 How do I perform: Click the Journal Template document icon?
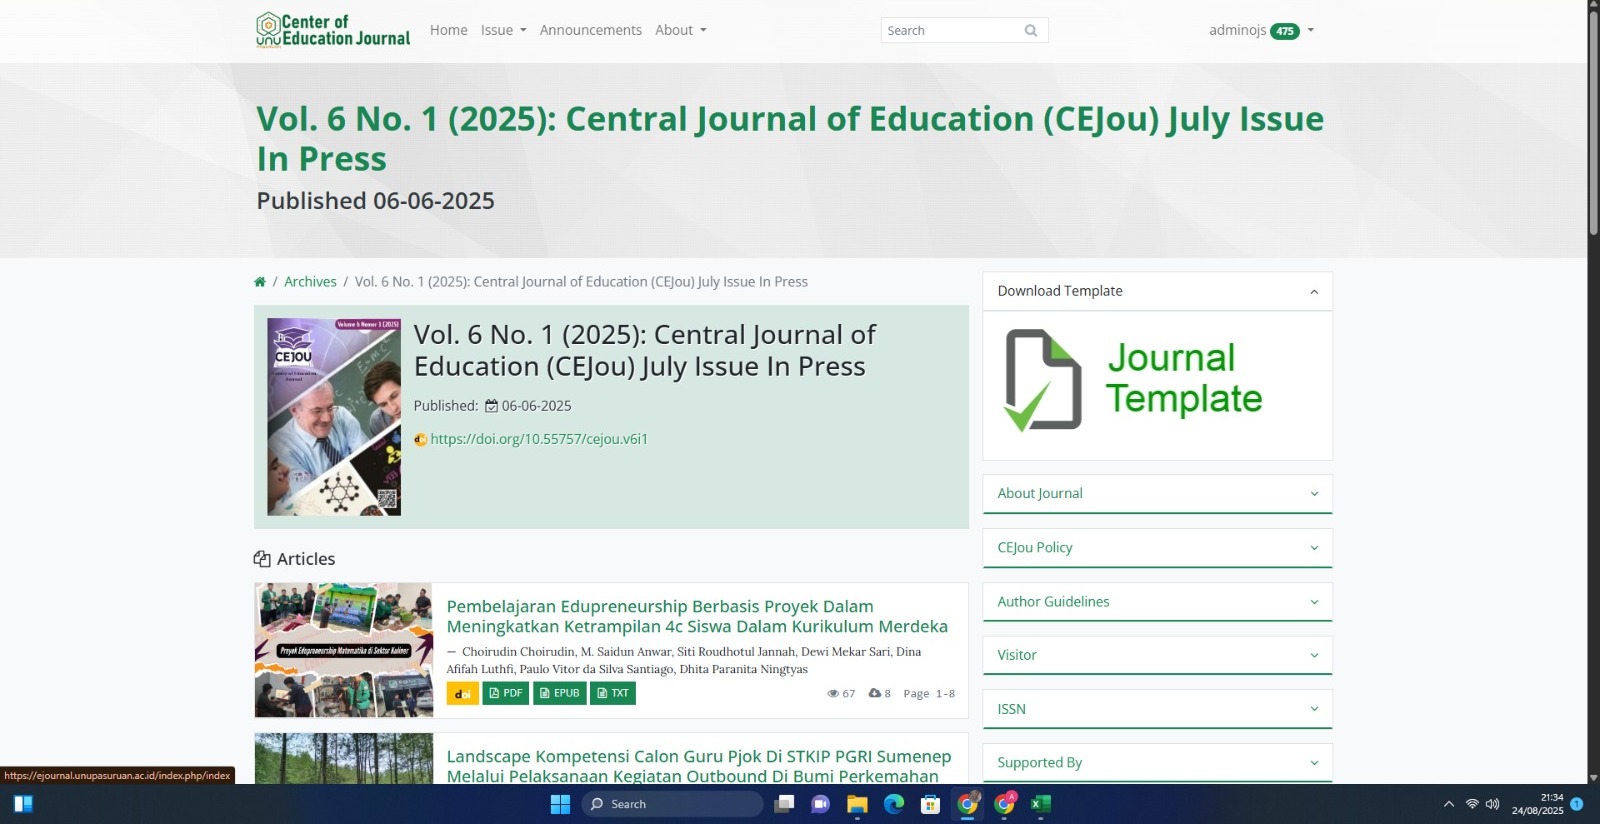[x=1043, y=380]
